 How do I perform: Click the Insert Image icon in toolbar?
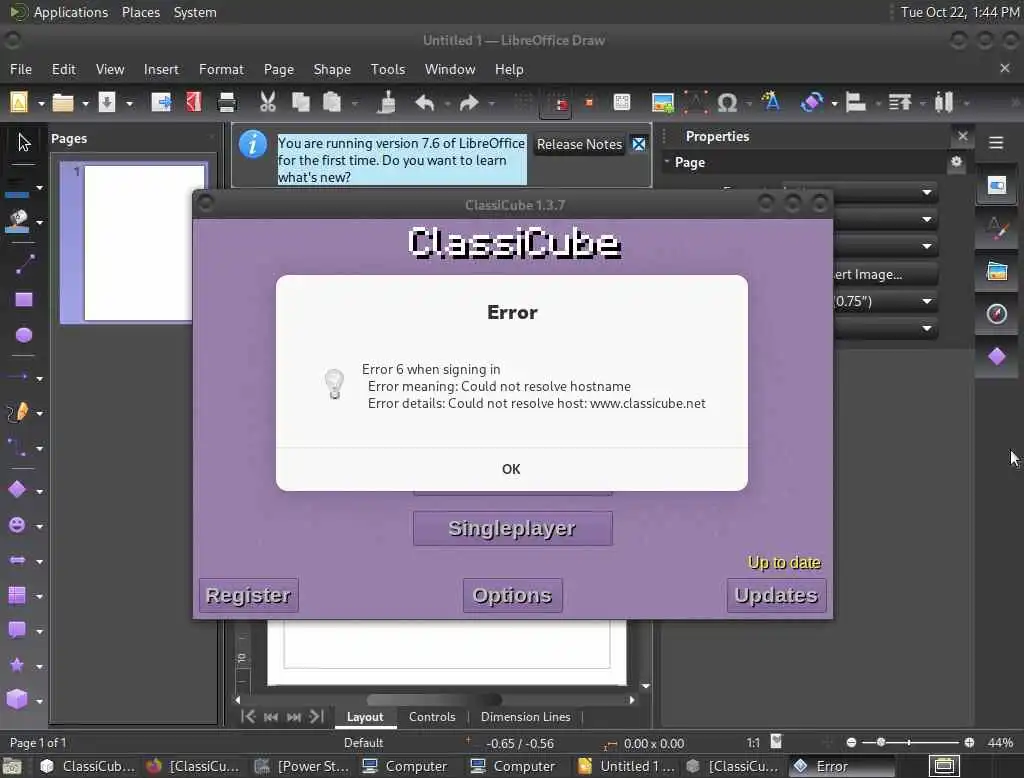click(x=662, y=103)
